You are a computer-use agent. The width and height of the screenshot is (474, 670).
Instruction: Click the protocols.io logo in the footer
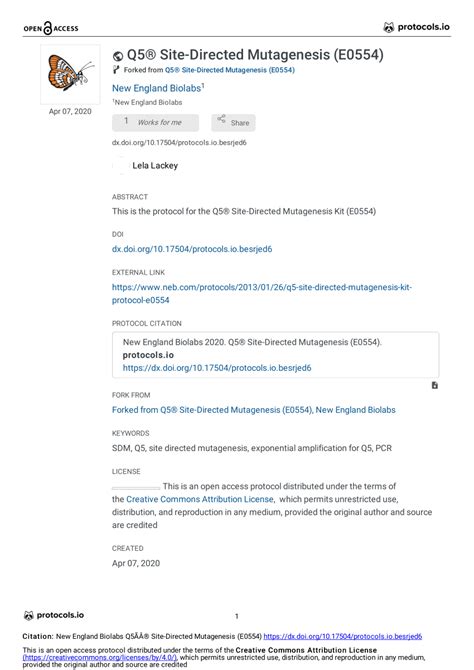coord(54,615)
